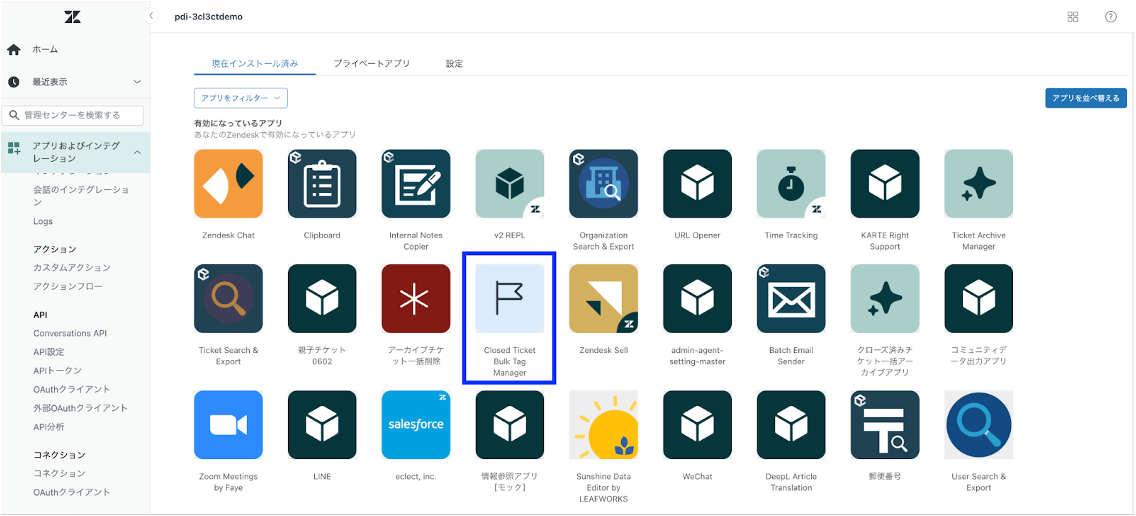Select the Batch Email Sender app
1136x516 pixels.
pos(791,299)
